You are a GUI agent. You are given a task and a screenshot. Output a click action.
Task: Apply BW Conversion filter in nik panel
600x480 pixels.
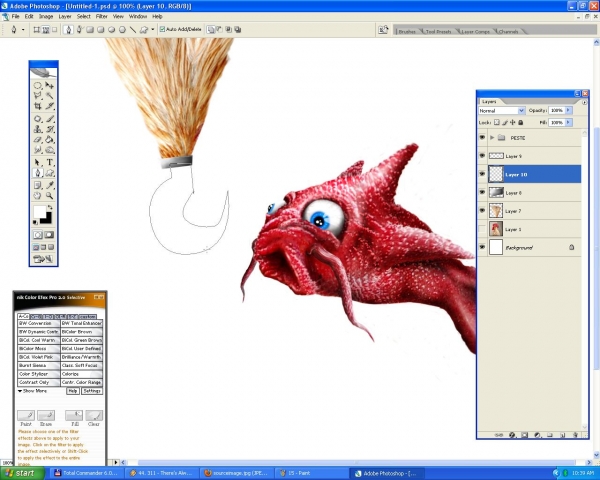39,323
